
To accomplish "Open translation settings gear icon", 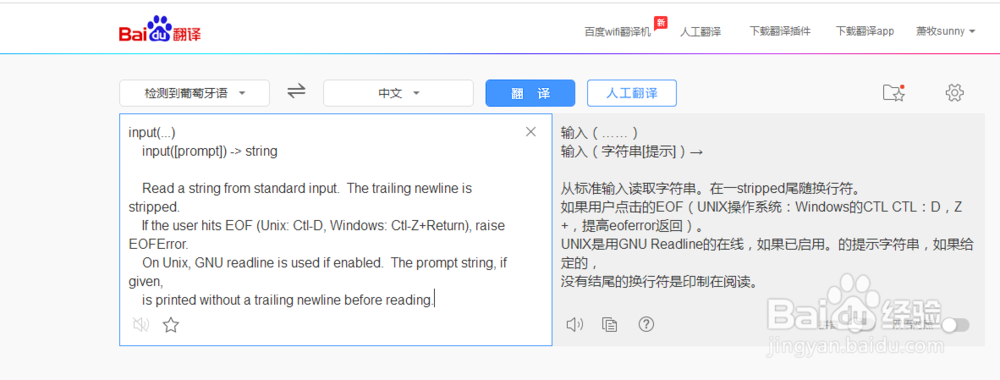I will [x=954, y=92].
